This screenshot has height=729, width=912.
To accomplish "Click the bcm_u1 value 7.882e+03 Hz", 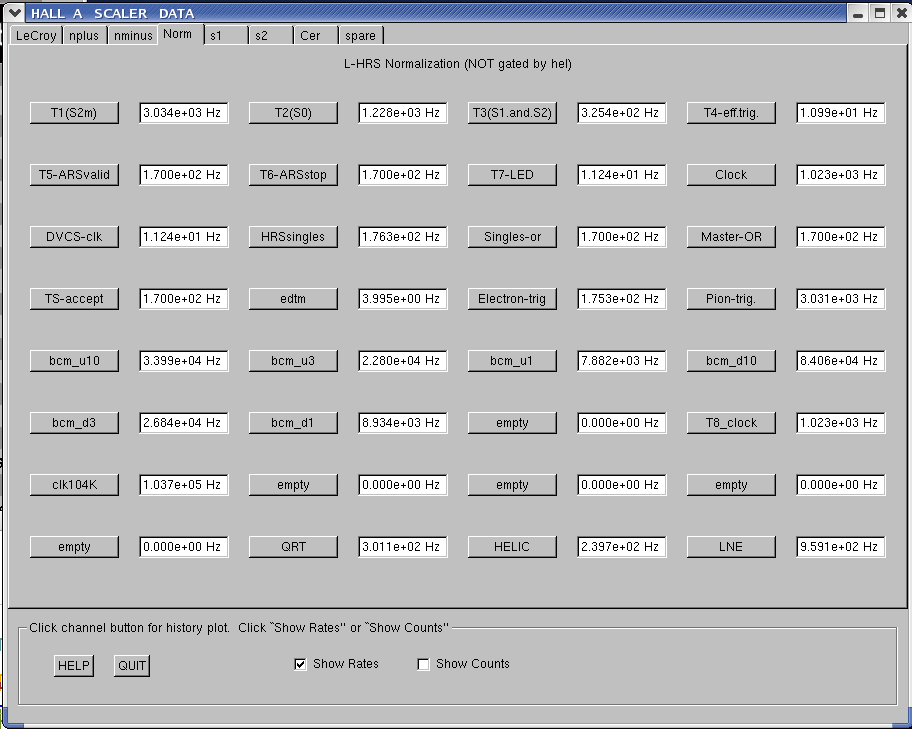I will (x=622, y=361).
